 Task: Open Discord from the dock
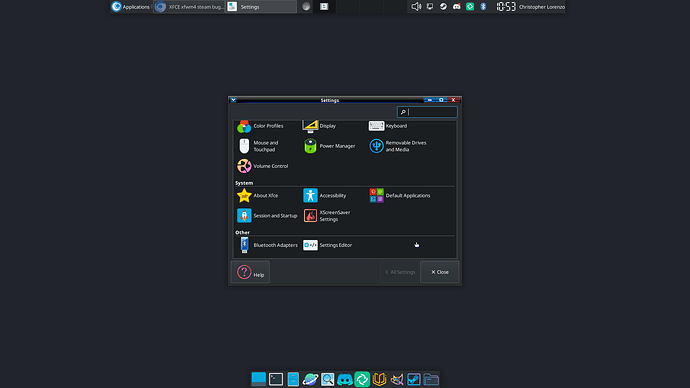345,379
